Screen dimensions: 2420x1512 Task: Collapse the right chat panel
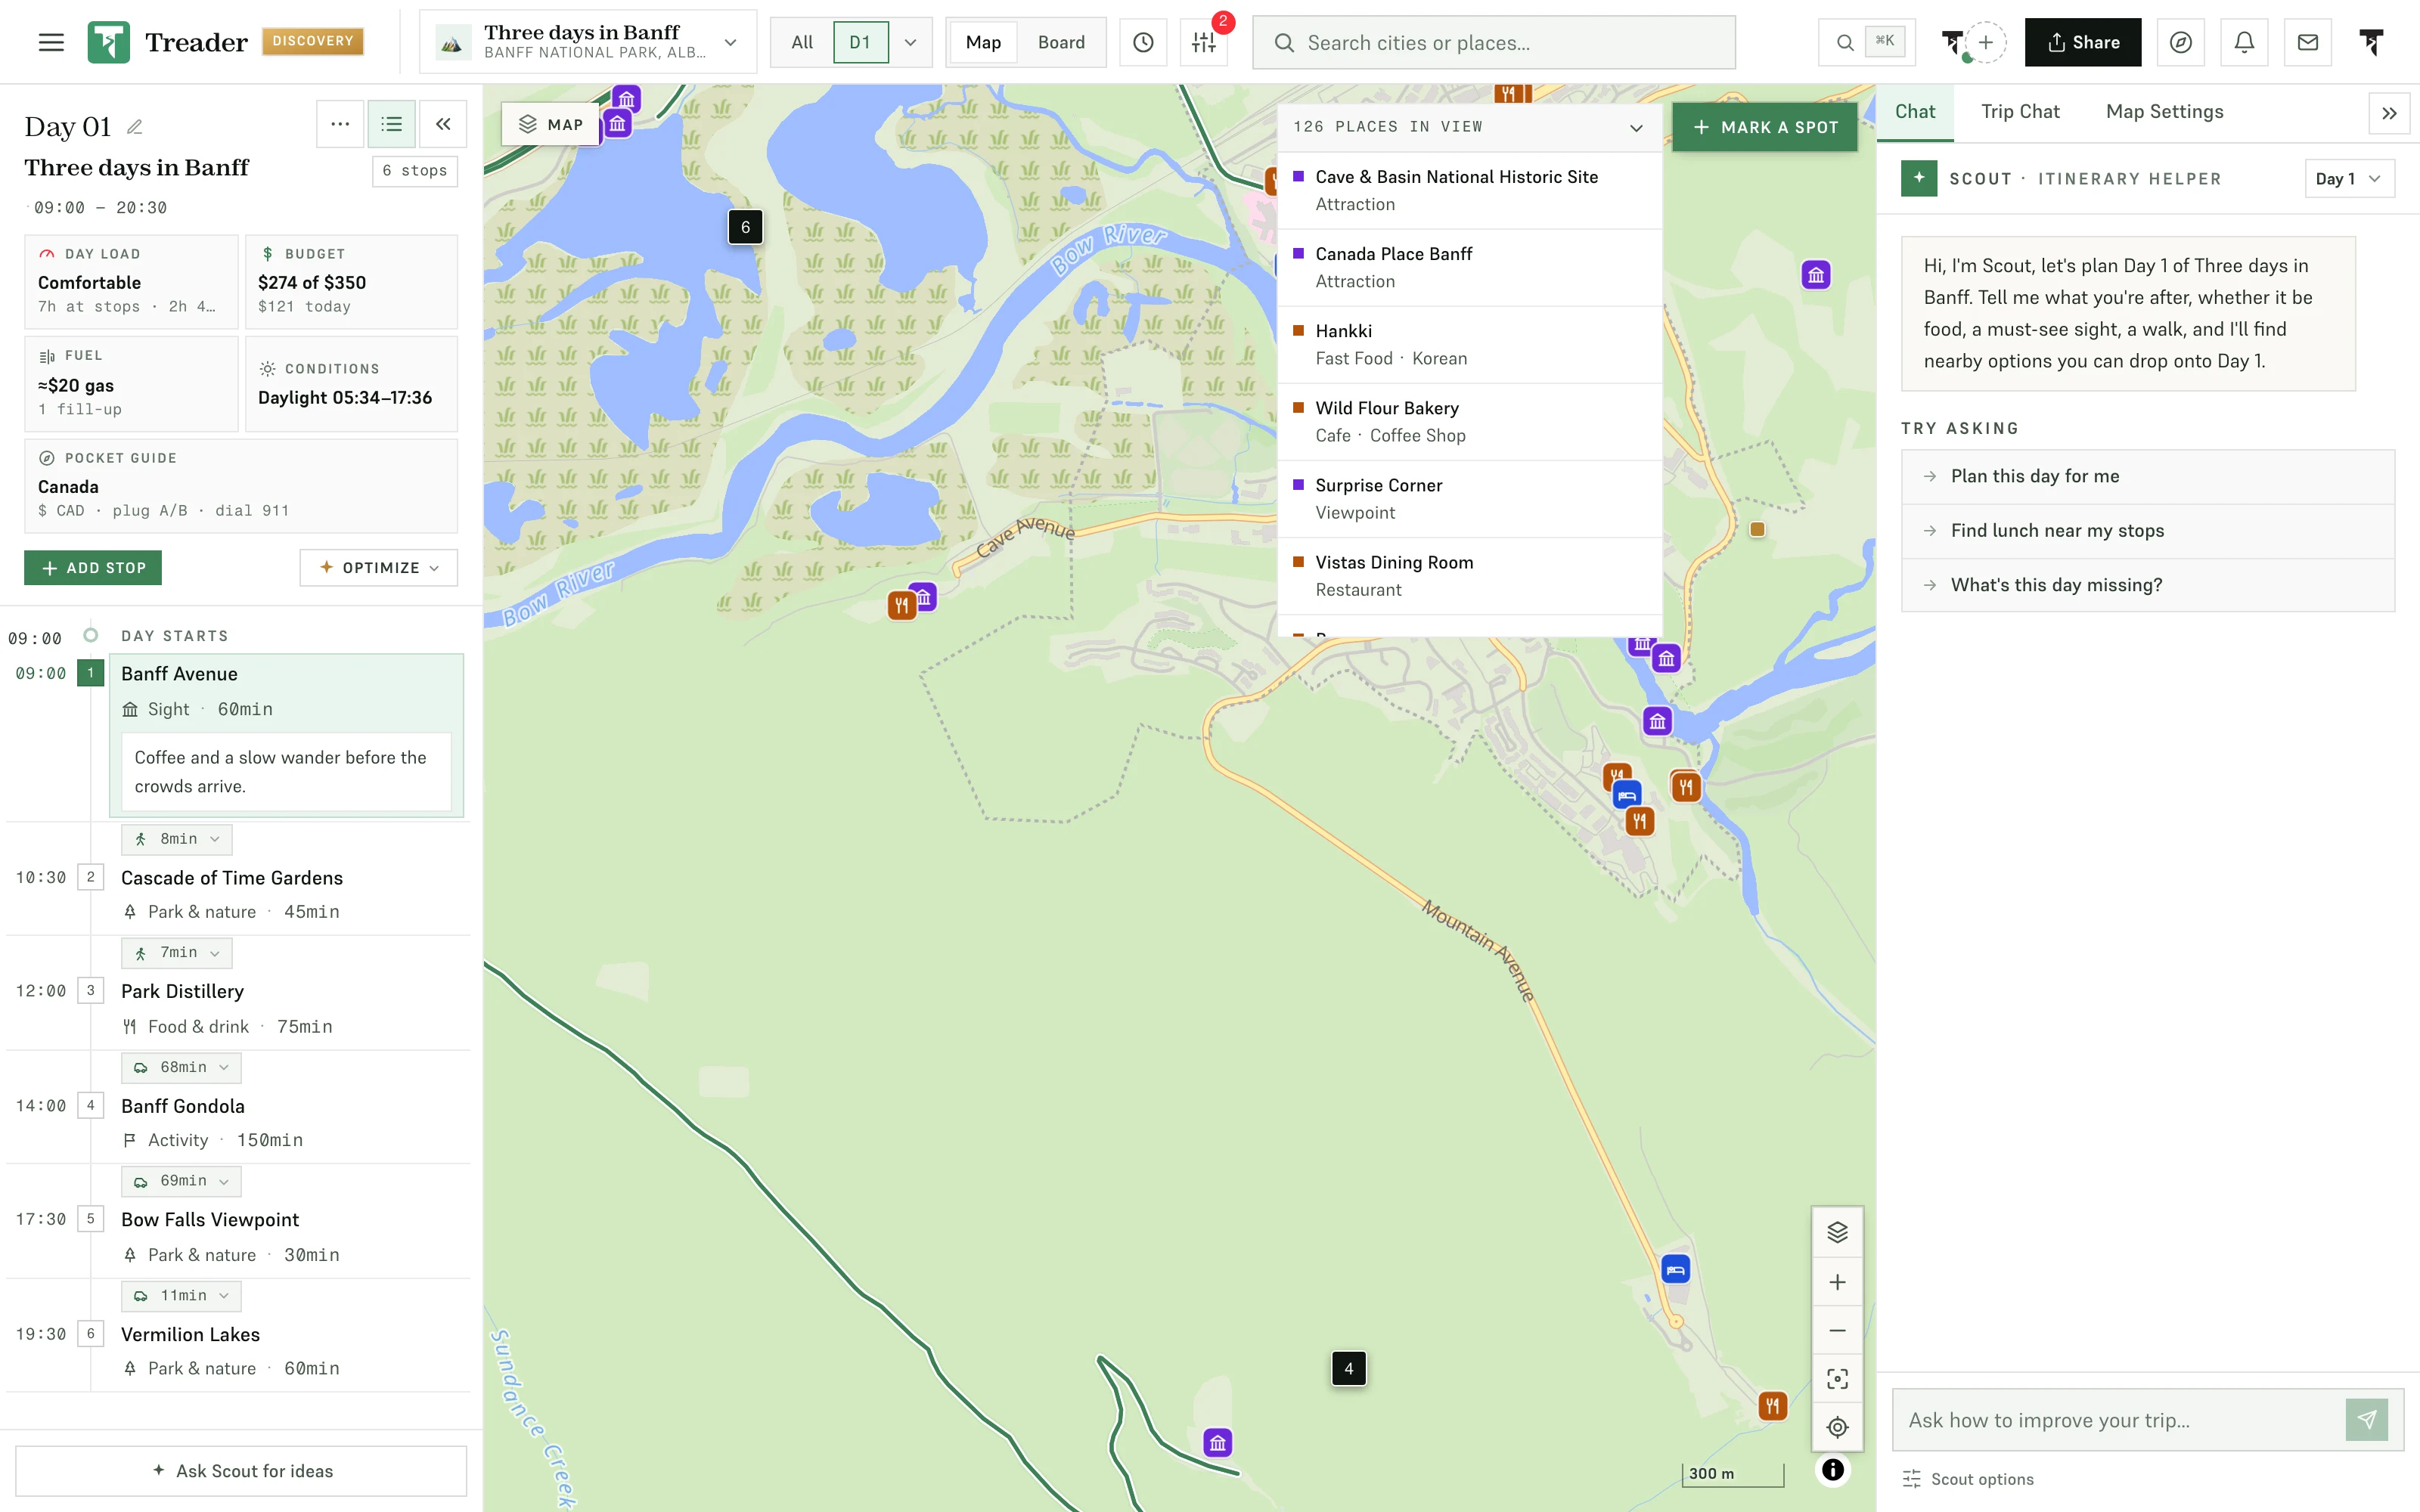point(2389,113)
